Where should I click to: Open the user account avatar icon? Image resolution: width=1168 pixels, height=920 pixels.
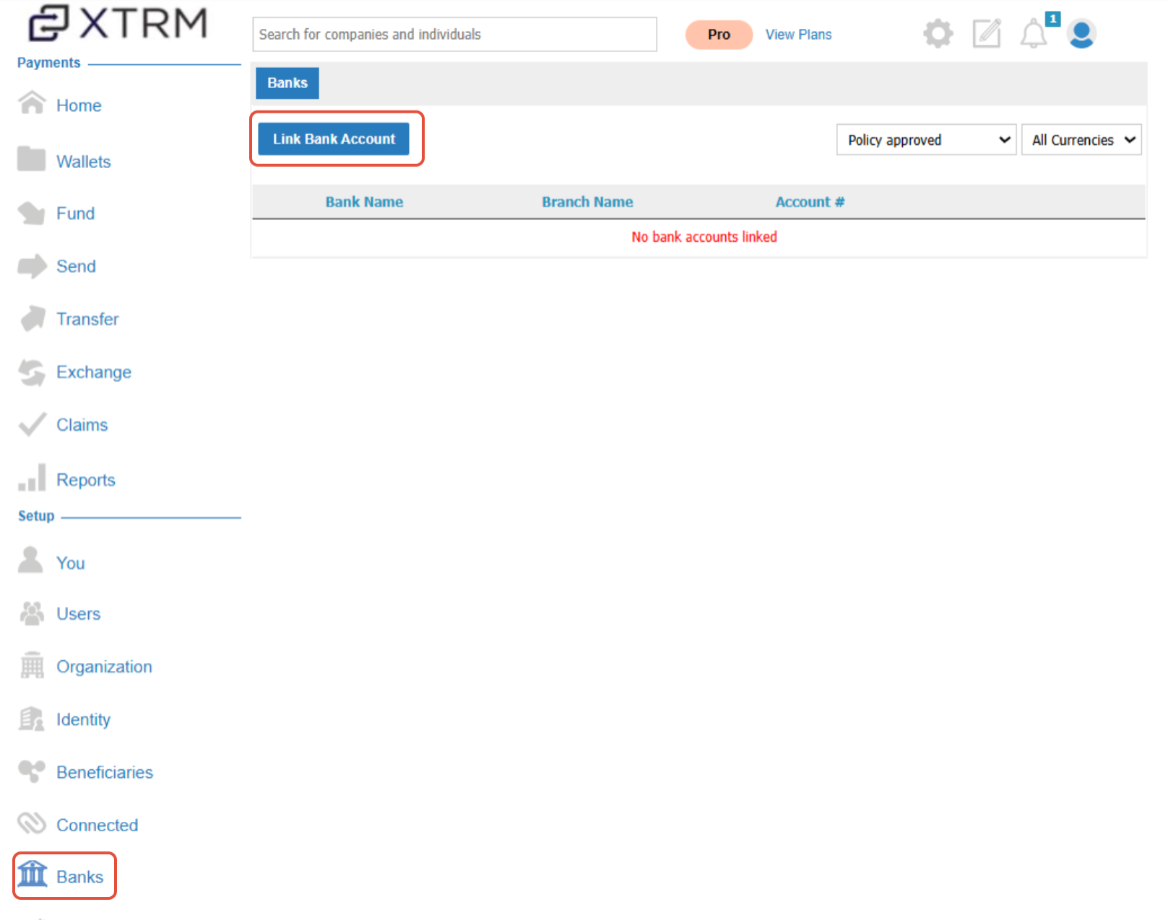pos(1081,34)
